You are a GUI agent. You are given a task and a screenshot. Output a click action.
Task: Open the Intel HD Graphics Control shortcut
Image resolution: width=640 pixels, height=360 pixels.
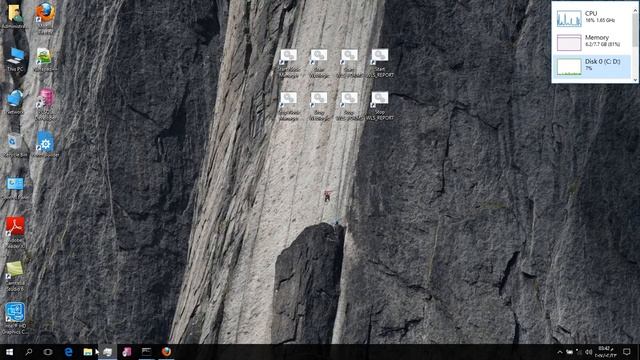pos(15,318)
